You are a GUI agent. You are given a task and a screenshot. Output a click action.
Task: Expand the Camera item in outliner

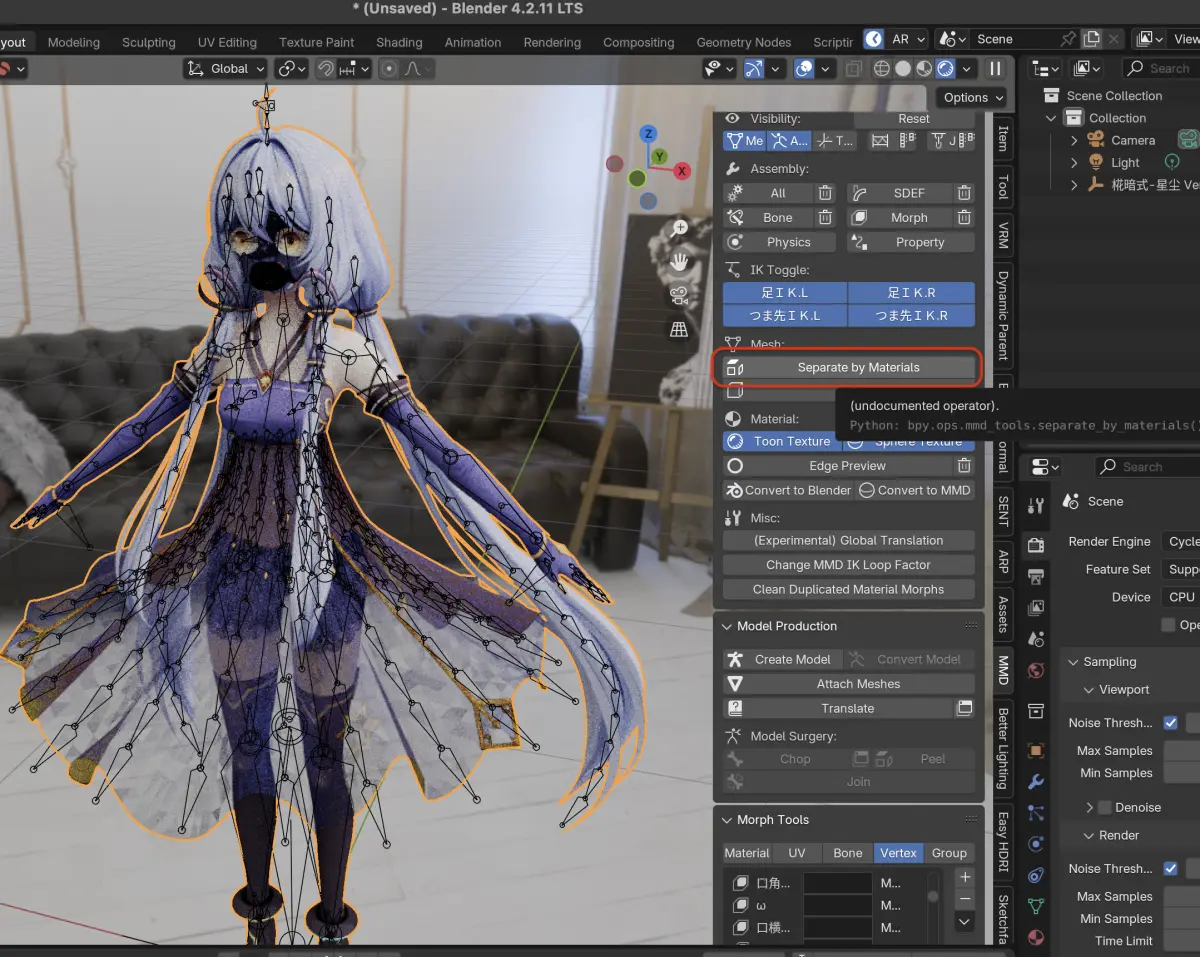[x=1074, y=141]
